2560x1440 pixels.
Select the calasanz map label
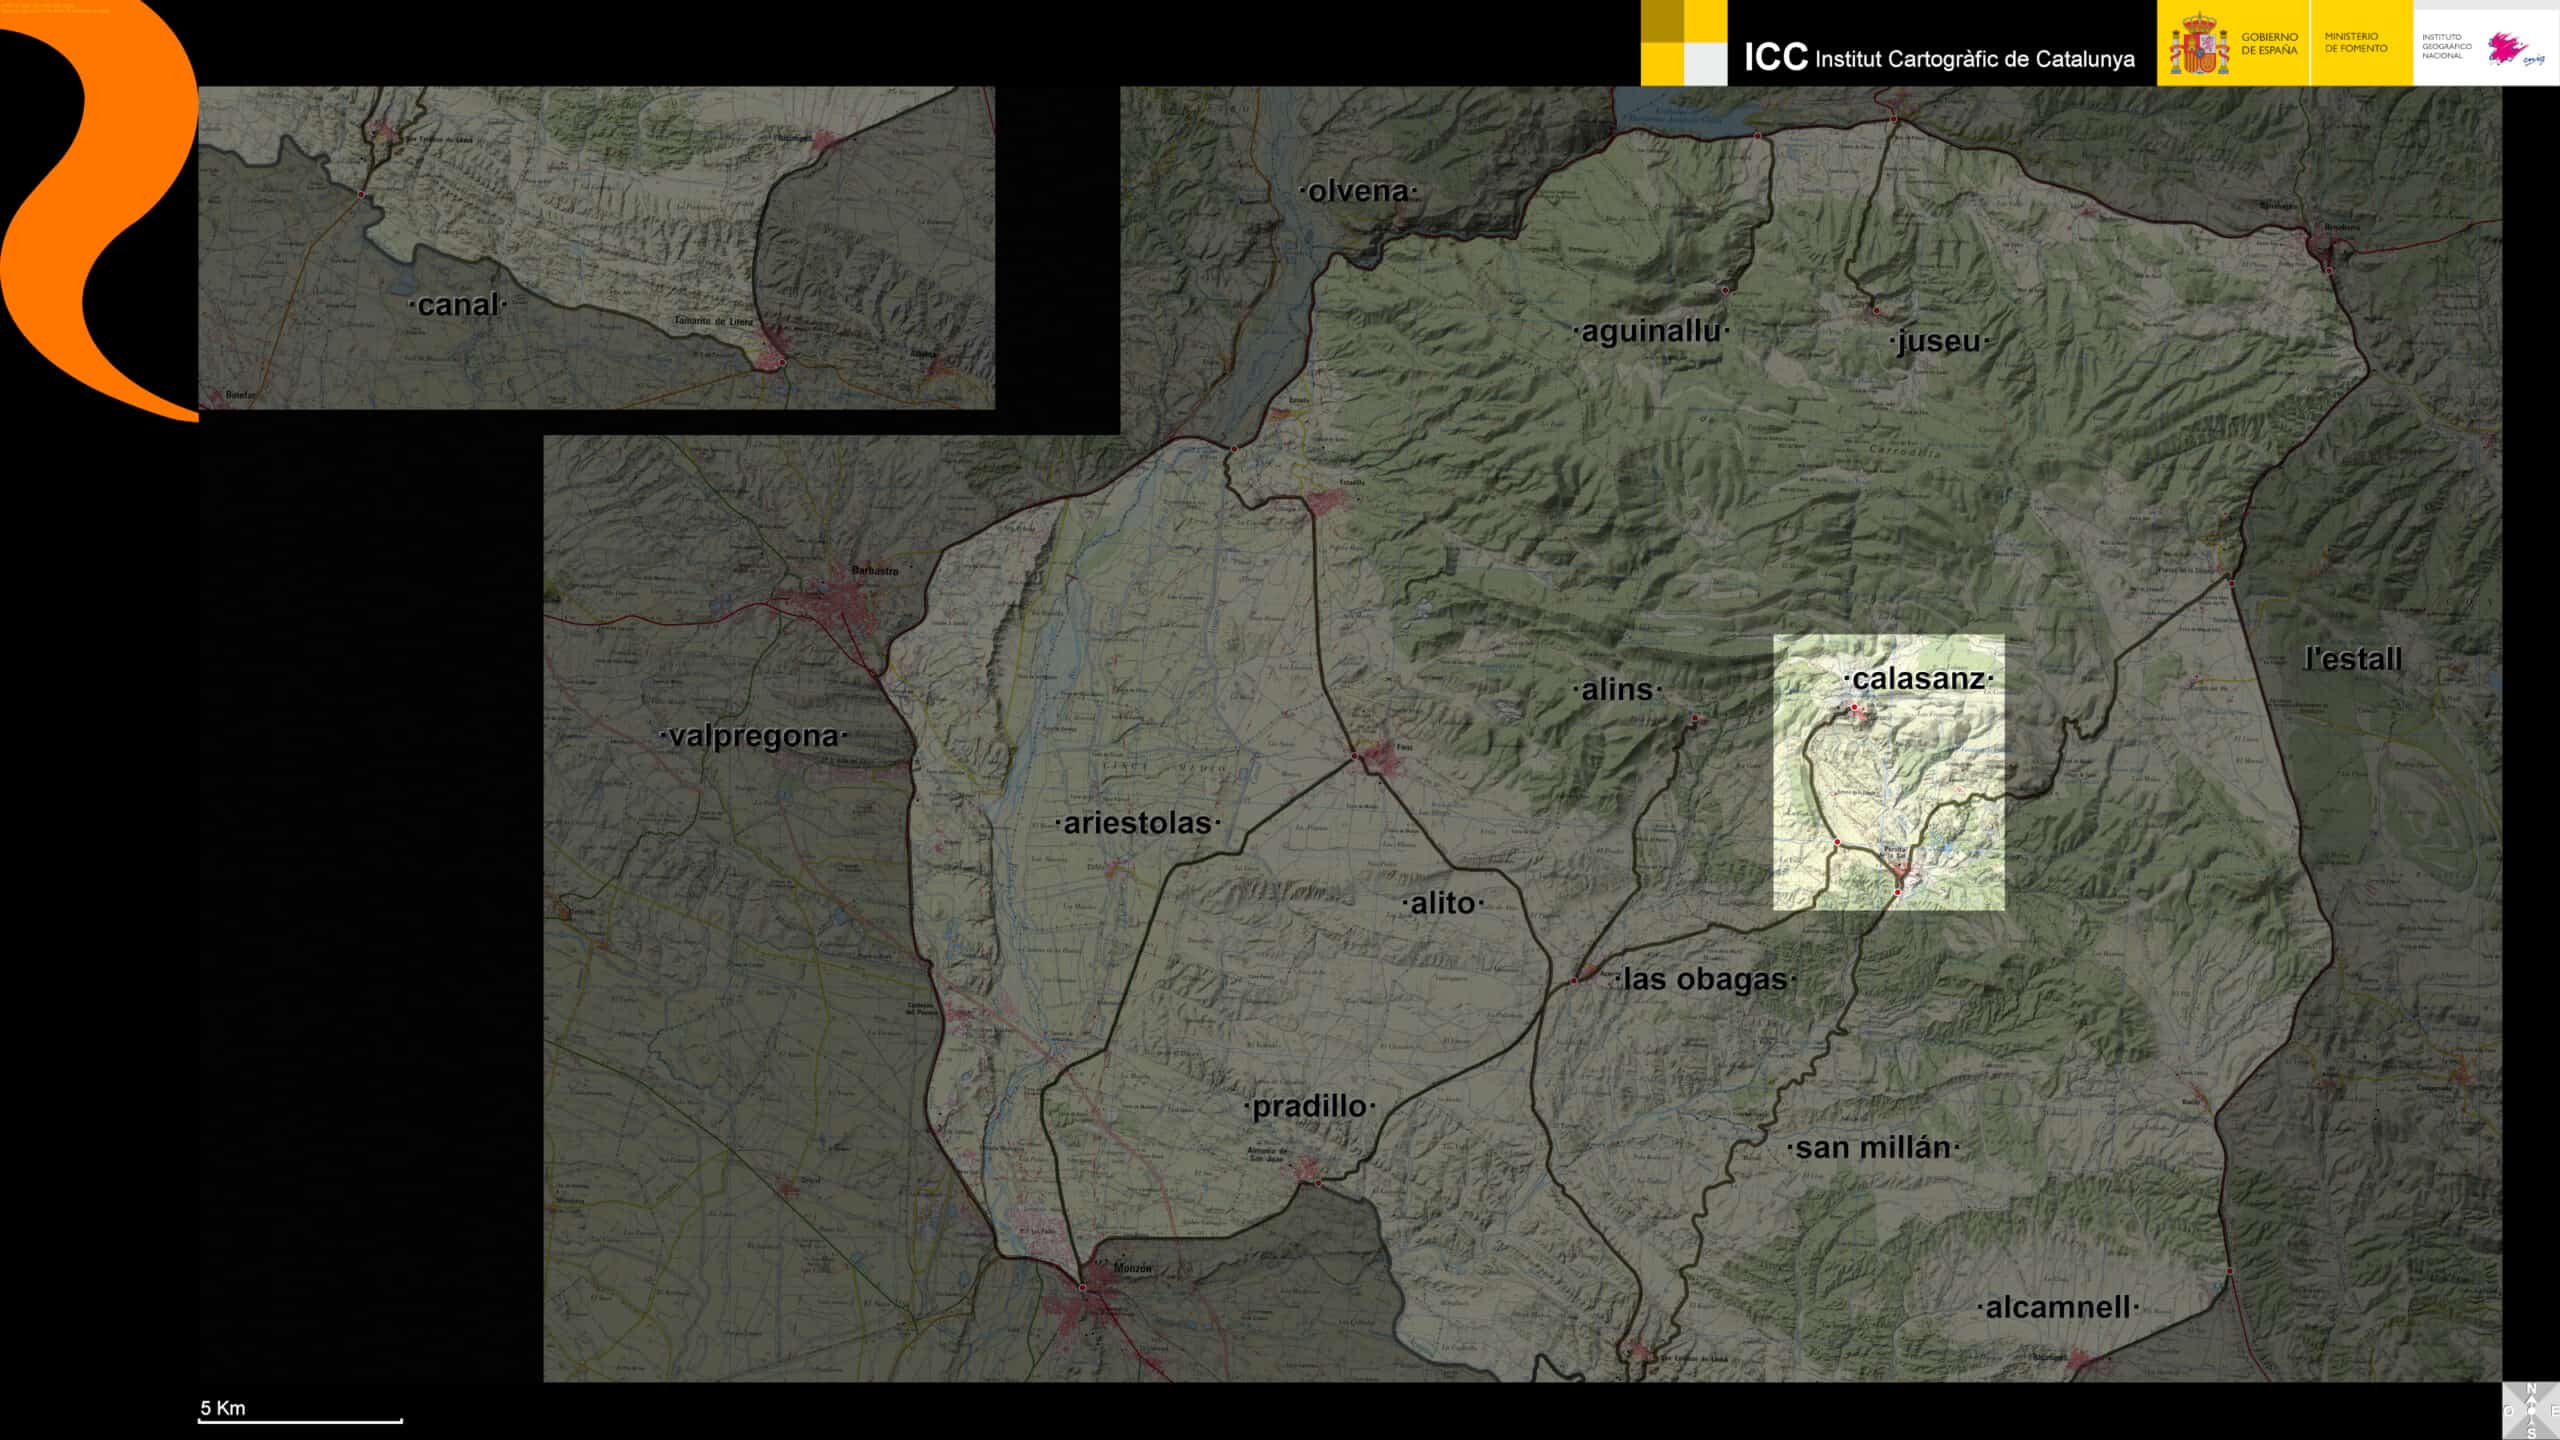pos(1918,679)
